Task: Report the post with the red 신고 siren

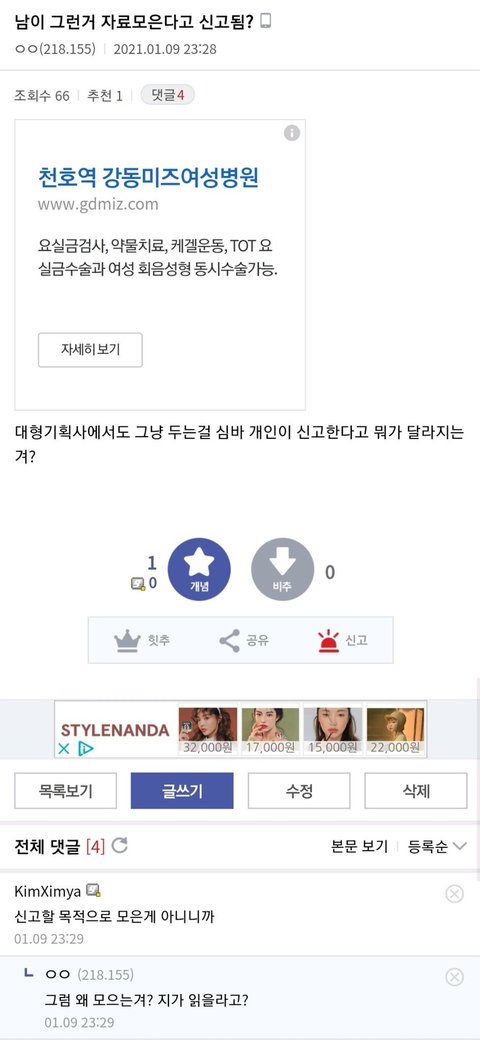Action: (x=328, y=641)
